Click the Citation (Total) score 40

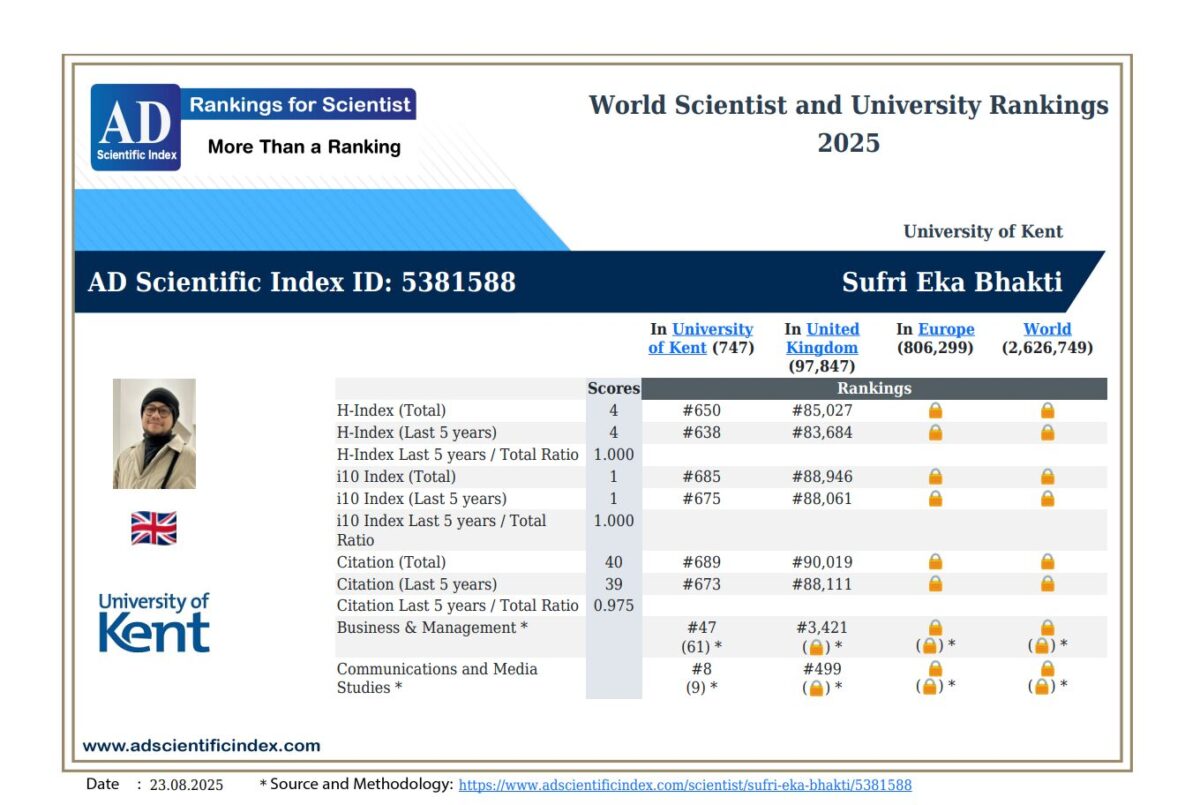click(613, 562)
